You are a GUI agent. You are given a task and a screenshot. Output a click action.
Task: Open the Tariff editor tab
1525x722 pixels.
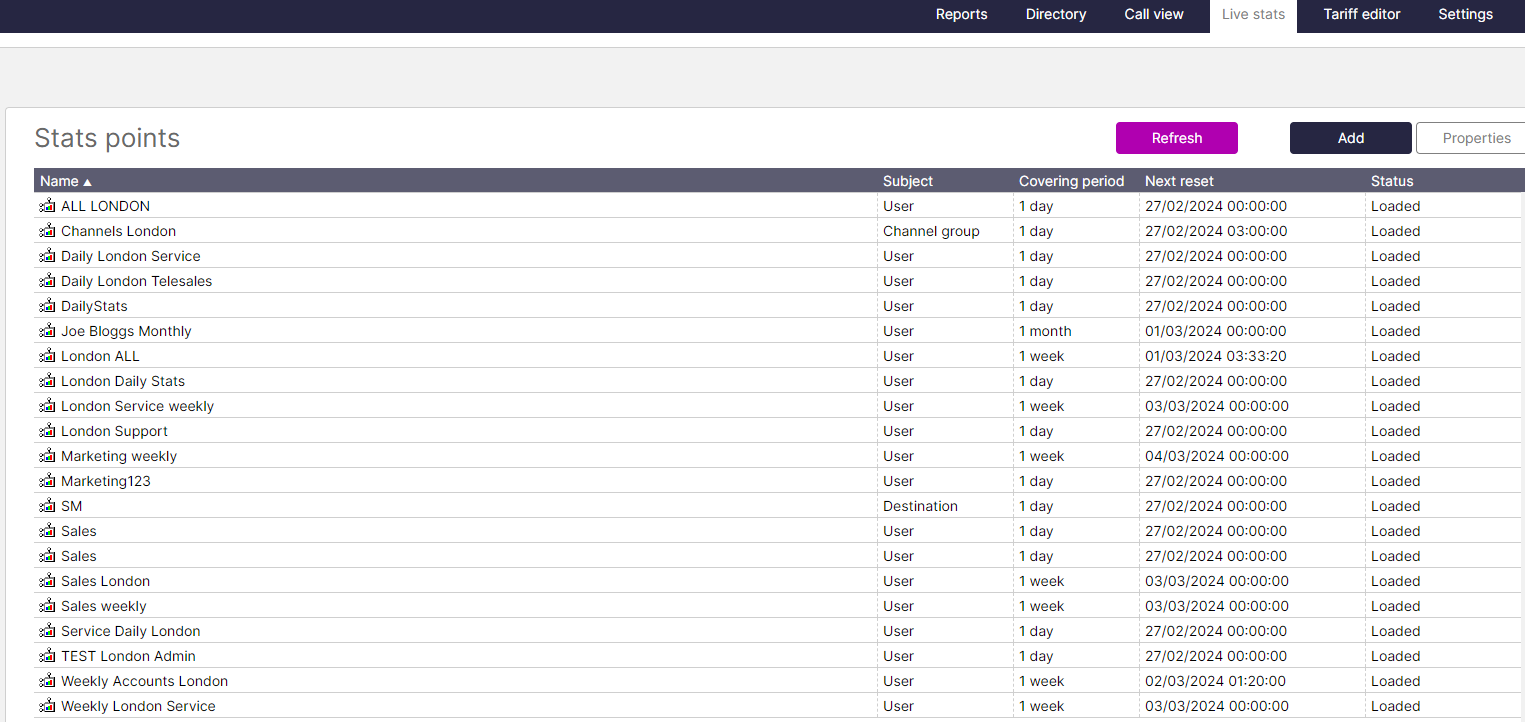(1361, 15)
